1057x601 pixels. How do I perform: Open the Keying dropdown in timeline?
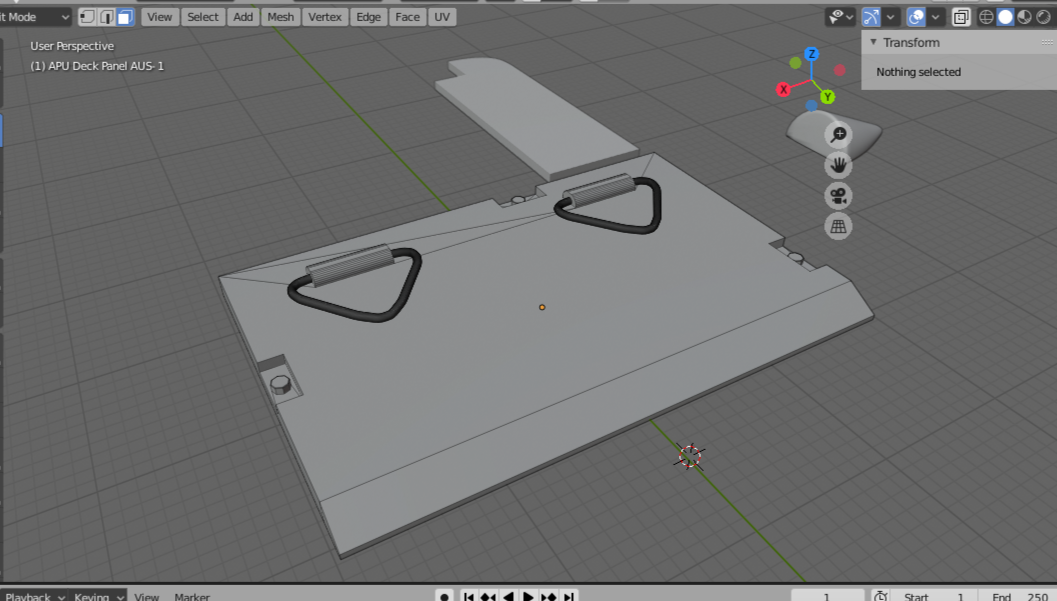[x=98, y=596]
